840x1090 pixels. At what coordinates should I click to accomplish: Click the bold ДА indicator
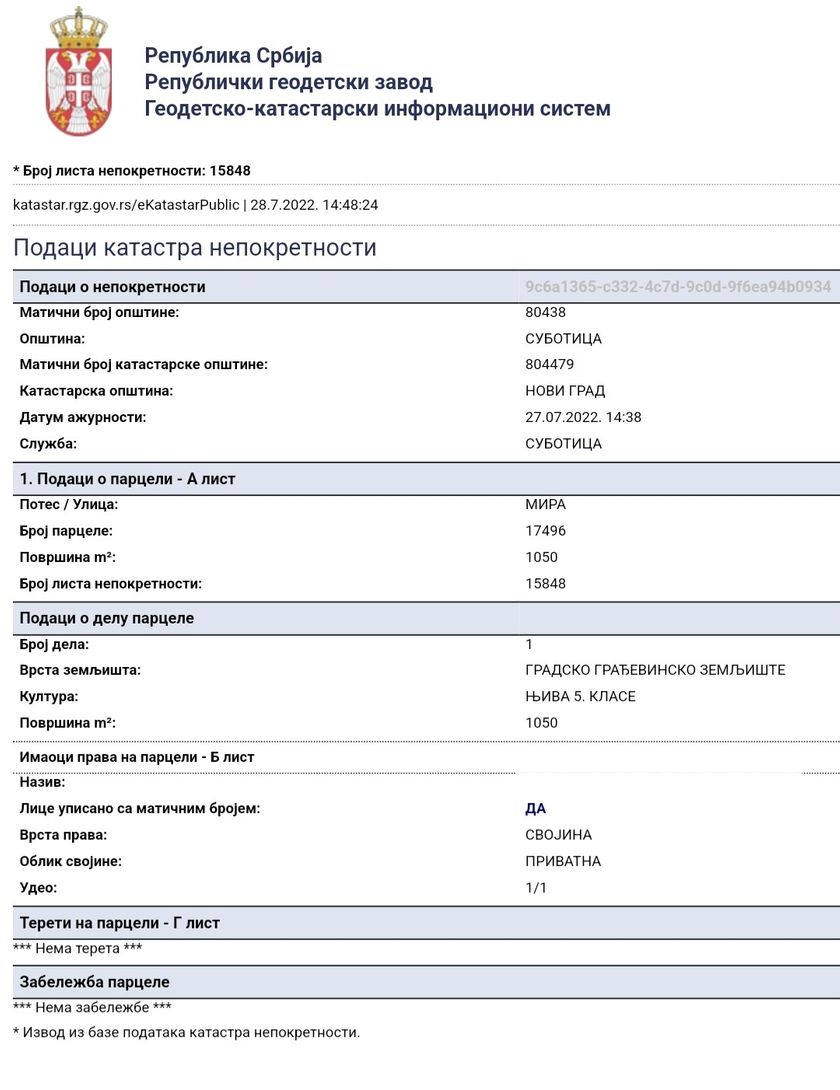(536, 809)
